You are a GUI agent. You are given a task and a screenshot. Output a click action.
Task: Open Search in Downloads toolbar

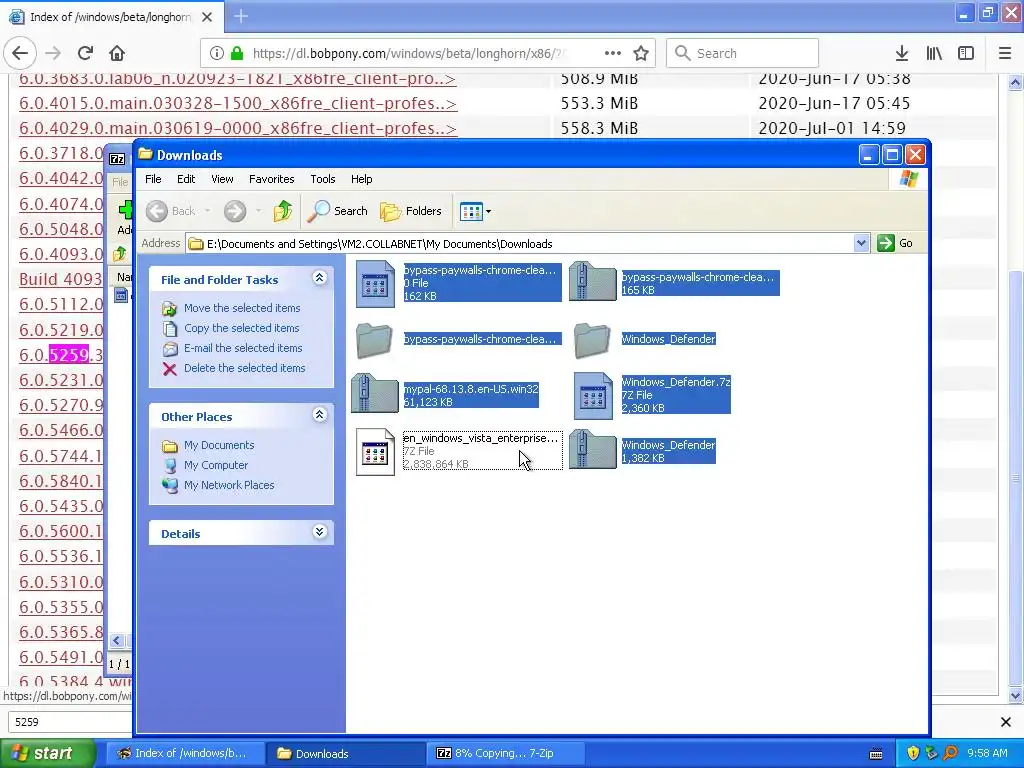pyautogui.click(x=337, y=211)
